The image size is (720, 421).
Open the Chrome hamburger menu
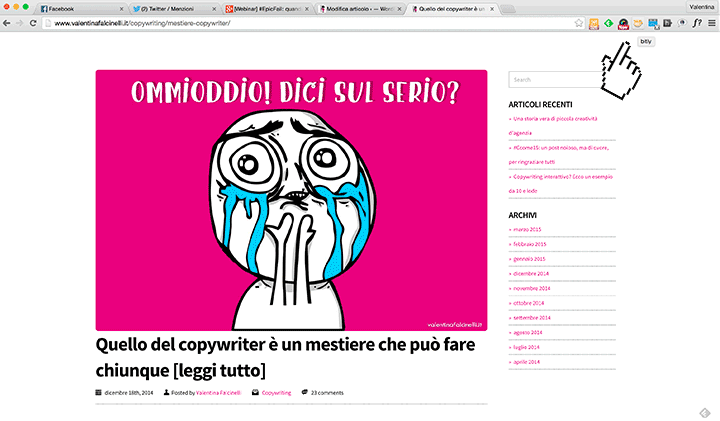coord(712,23)
